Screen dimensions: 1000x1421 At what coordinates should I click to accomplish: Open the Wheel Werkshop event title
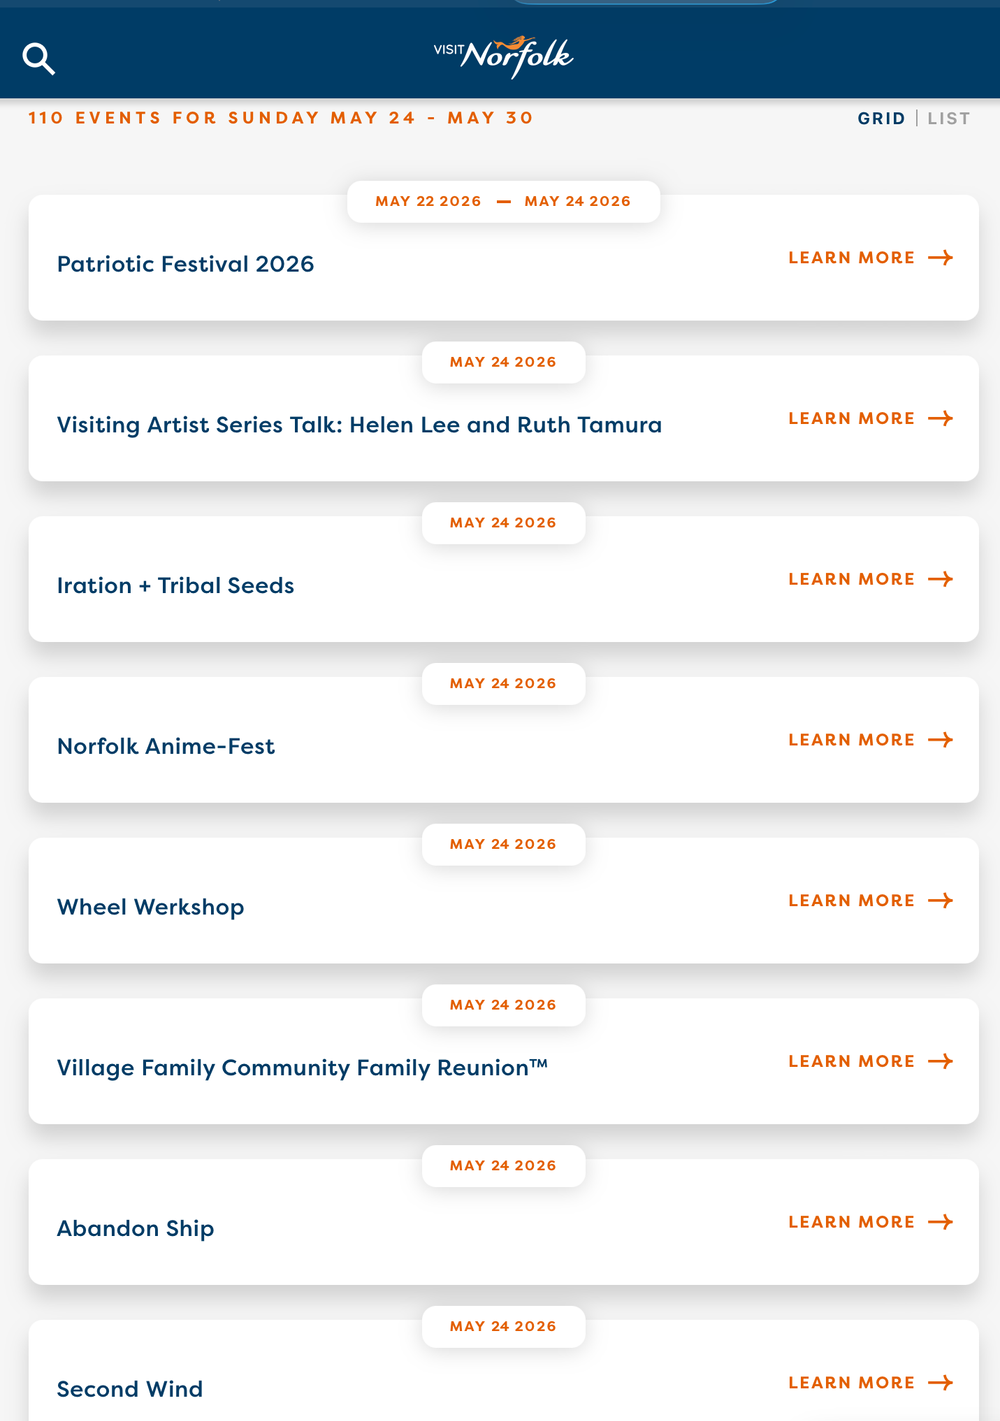(x=151, y=907)
